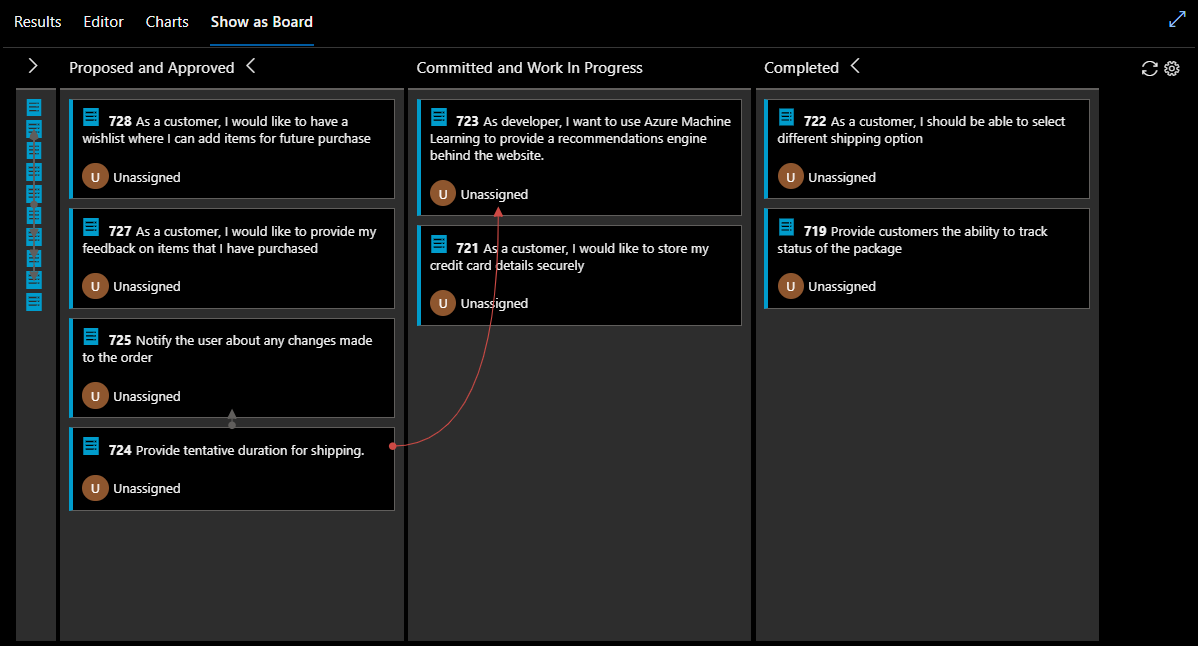Select card 727 about customer feedback
The height and width of the screenshot is (646, 1198).
pyautogui.click(x=232, y=240)
